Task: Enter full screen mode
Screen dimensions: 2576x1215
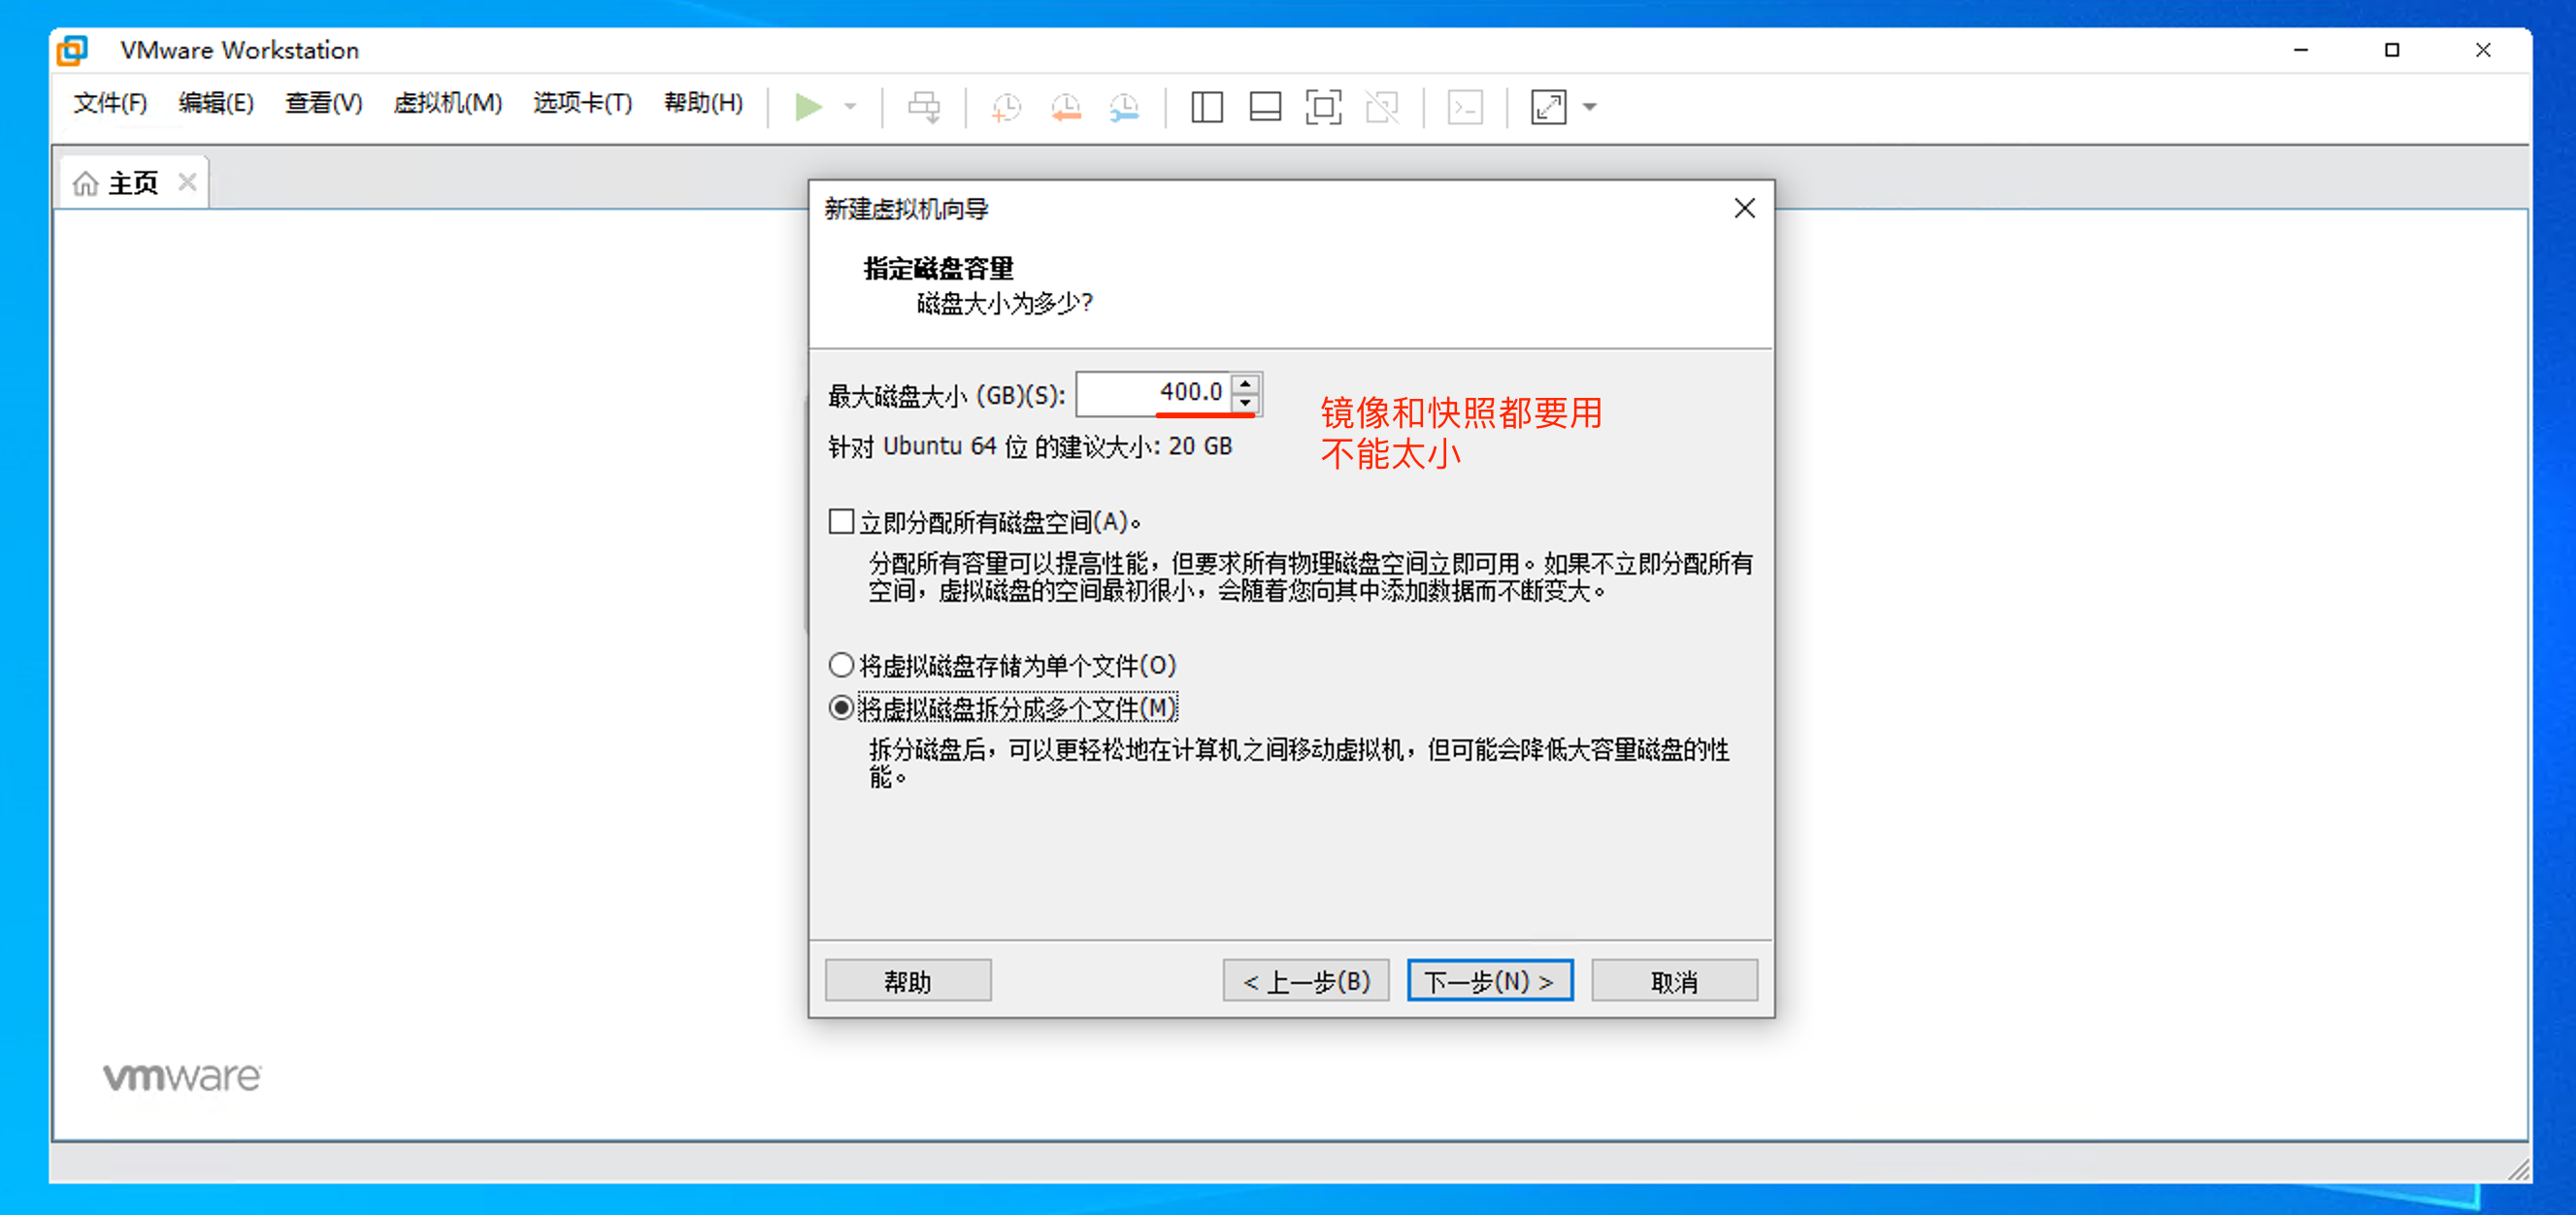Action: (1322, 107)
